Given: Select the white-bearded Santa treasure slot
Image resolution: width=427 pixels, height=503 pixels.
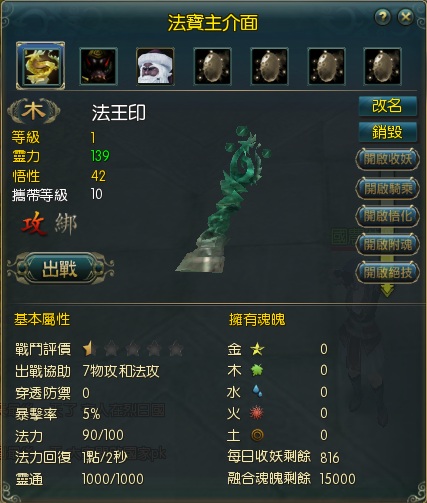Looking at the screenshot, I should click(x=155, y=66).
